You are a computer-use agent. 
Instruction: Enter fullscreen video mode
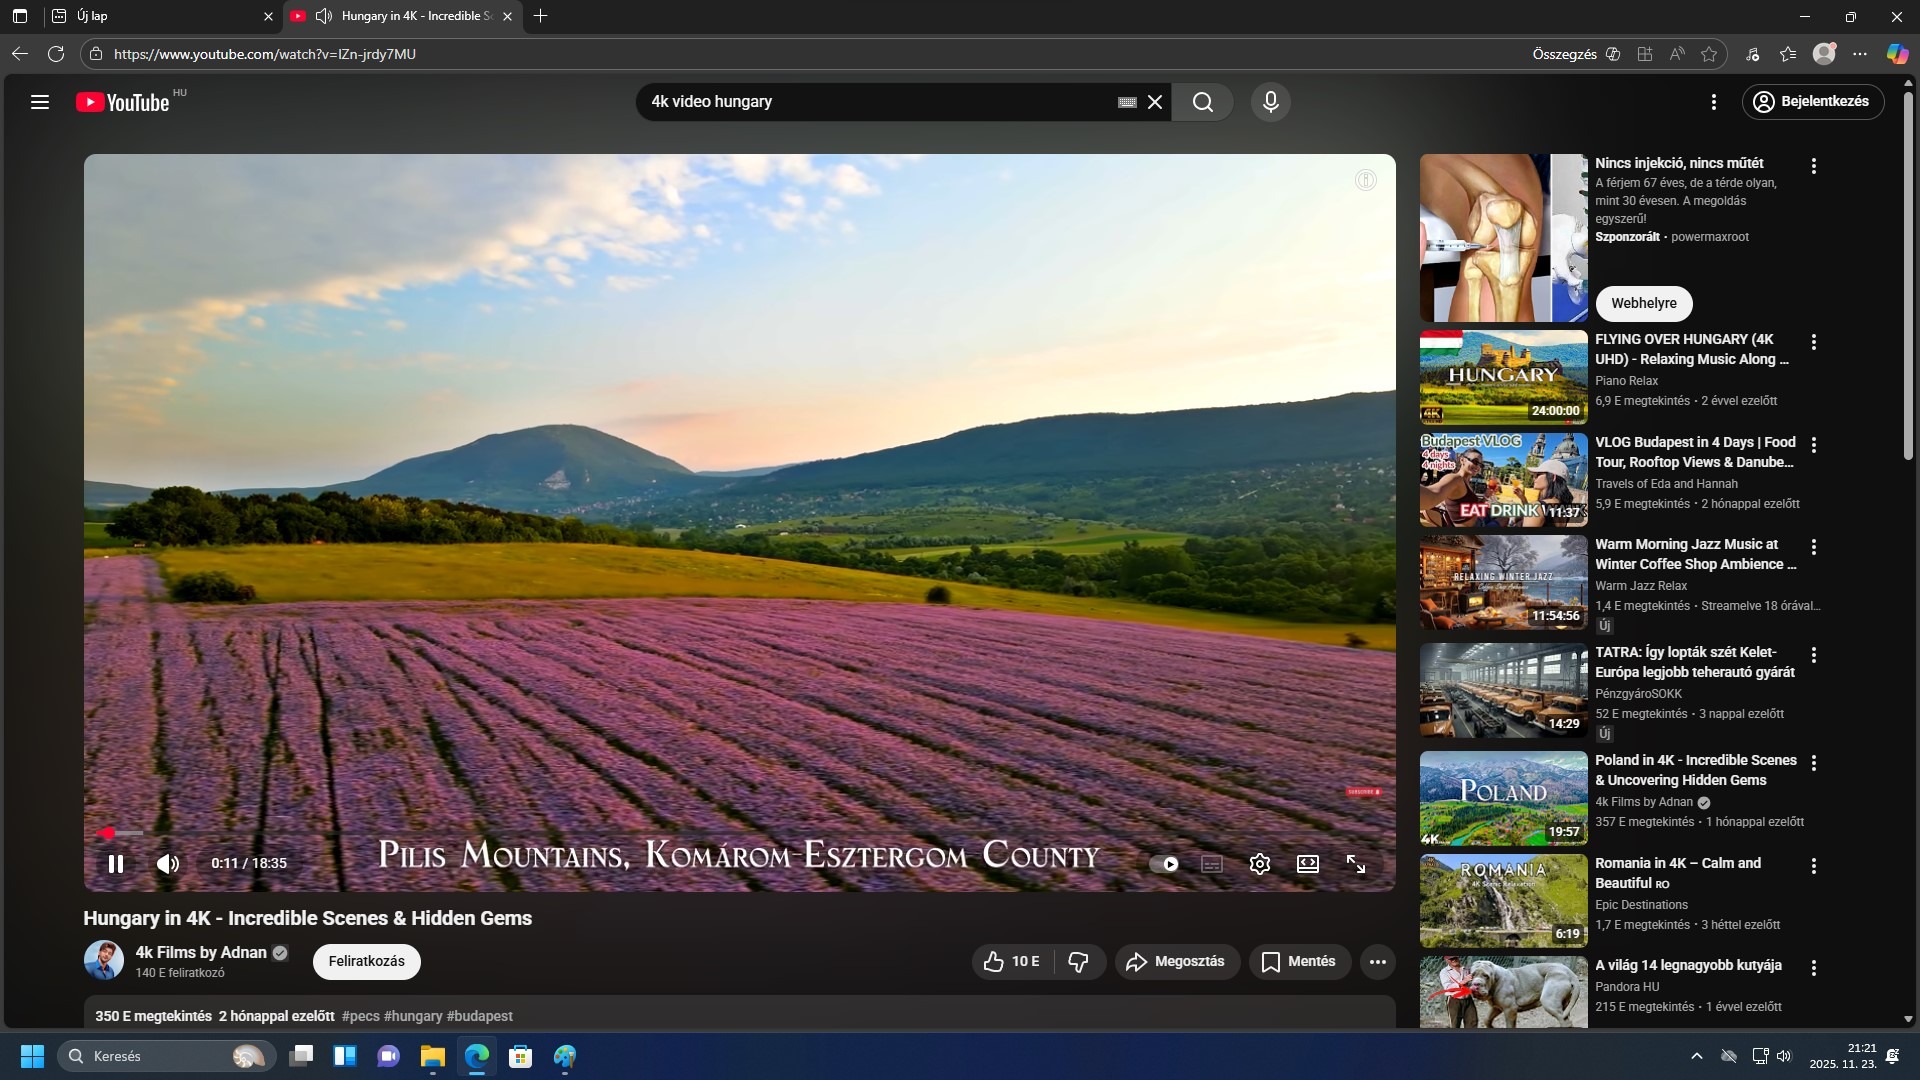(x=1355, y=864)
